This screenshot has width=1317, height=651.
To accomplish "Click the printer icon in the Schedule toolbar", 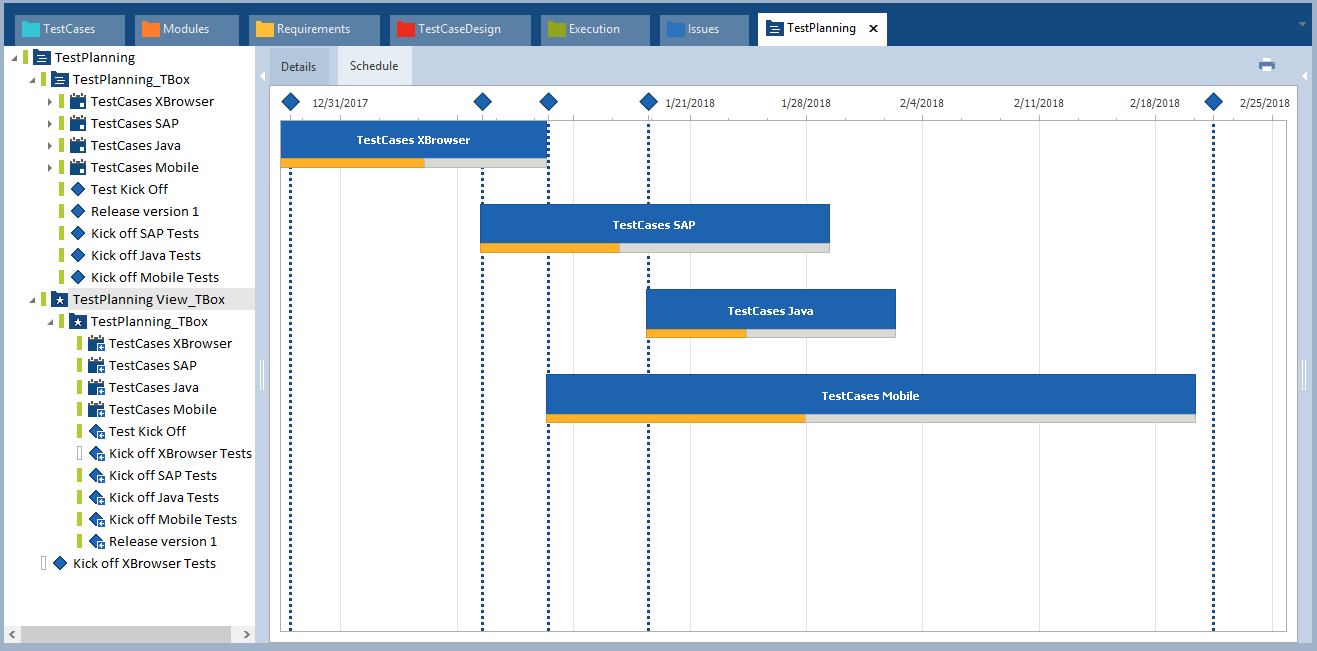I will point(1266,65).
